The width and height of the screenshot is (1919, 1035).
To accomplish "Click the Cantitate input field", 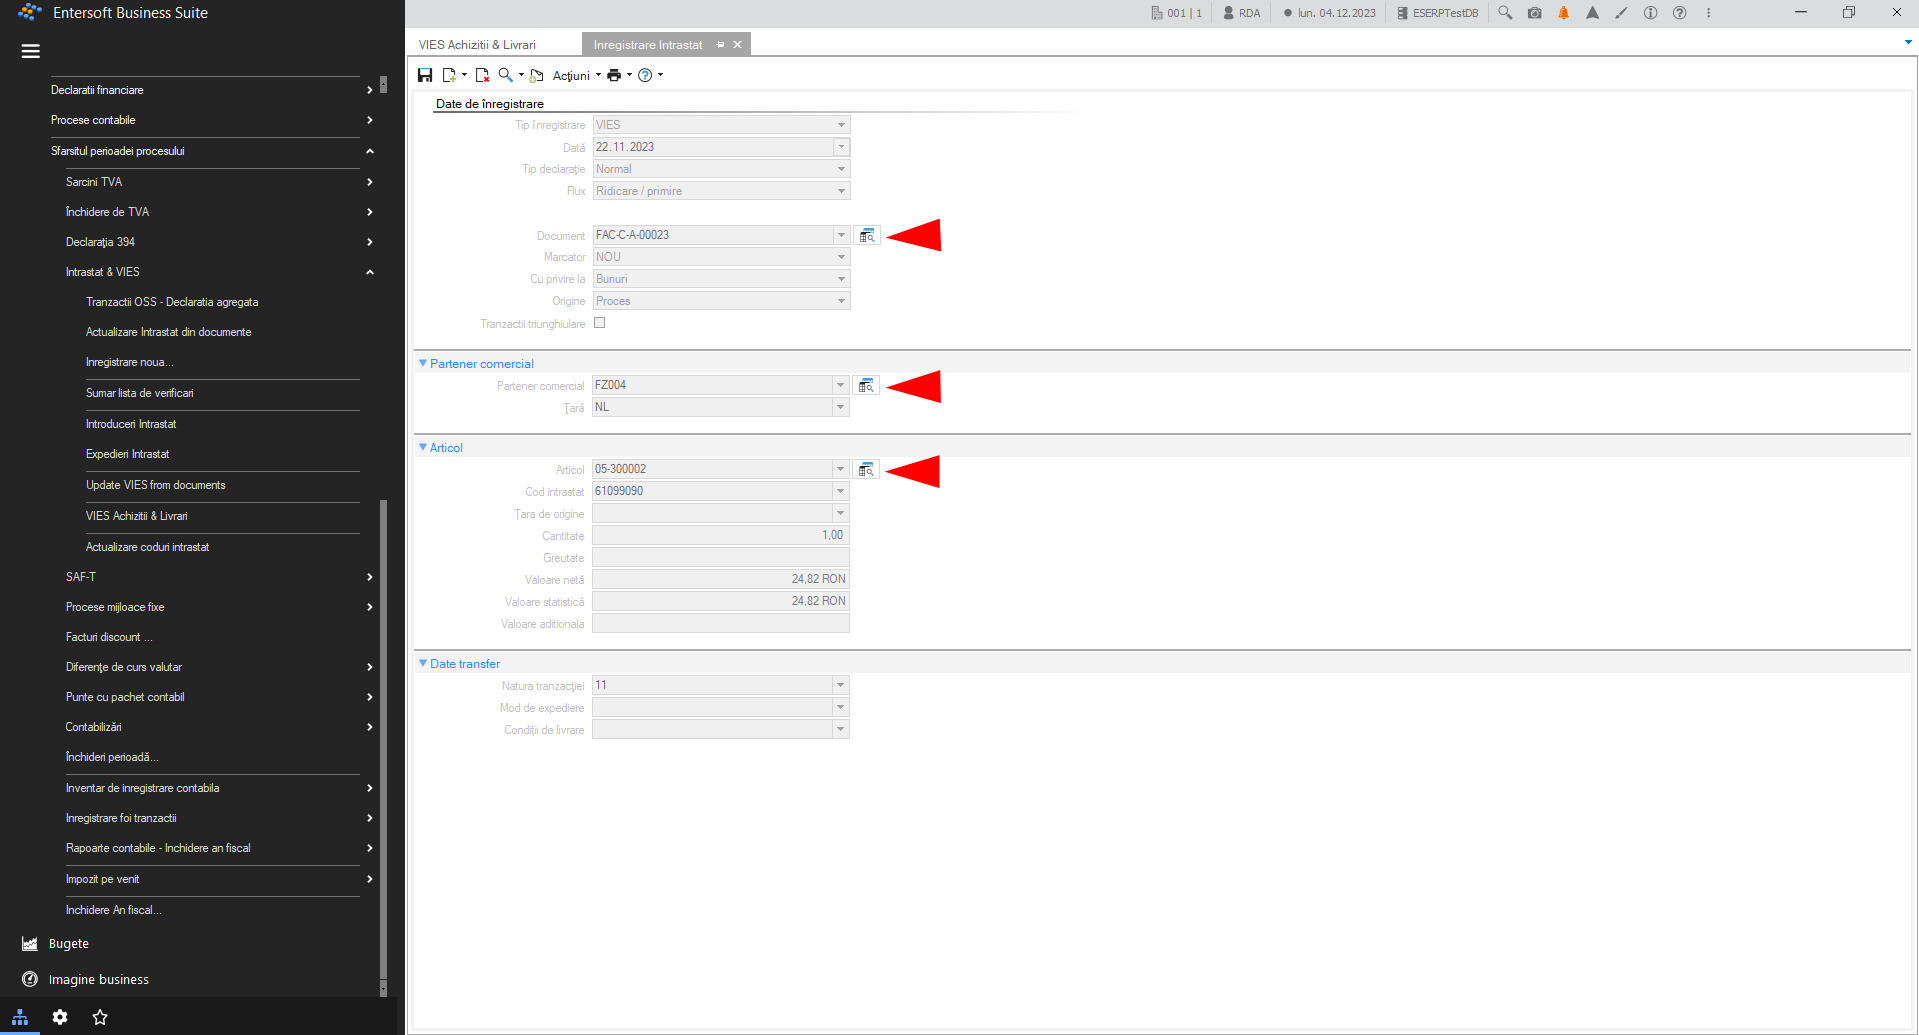I will [x=720, y=535].
